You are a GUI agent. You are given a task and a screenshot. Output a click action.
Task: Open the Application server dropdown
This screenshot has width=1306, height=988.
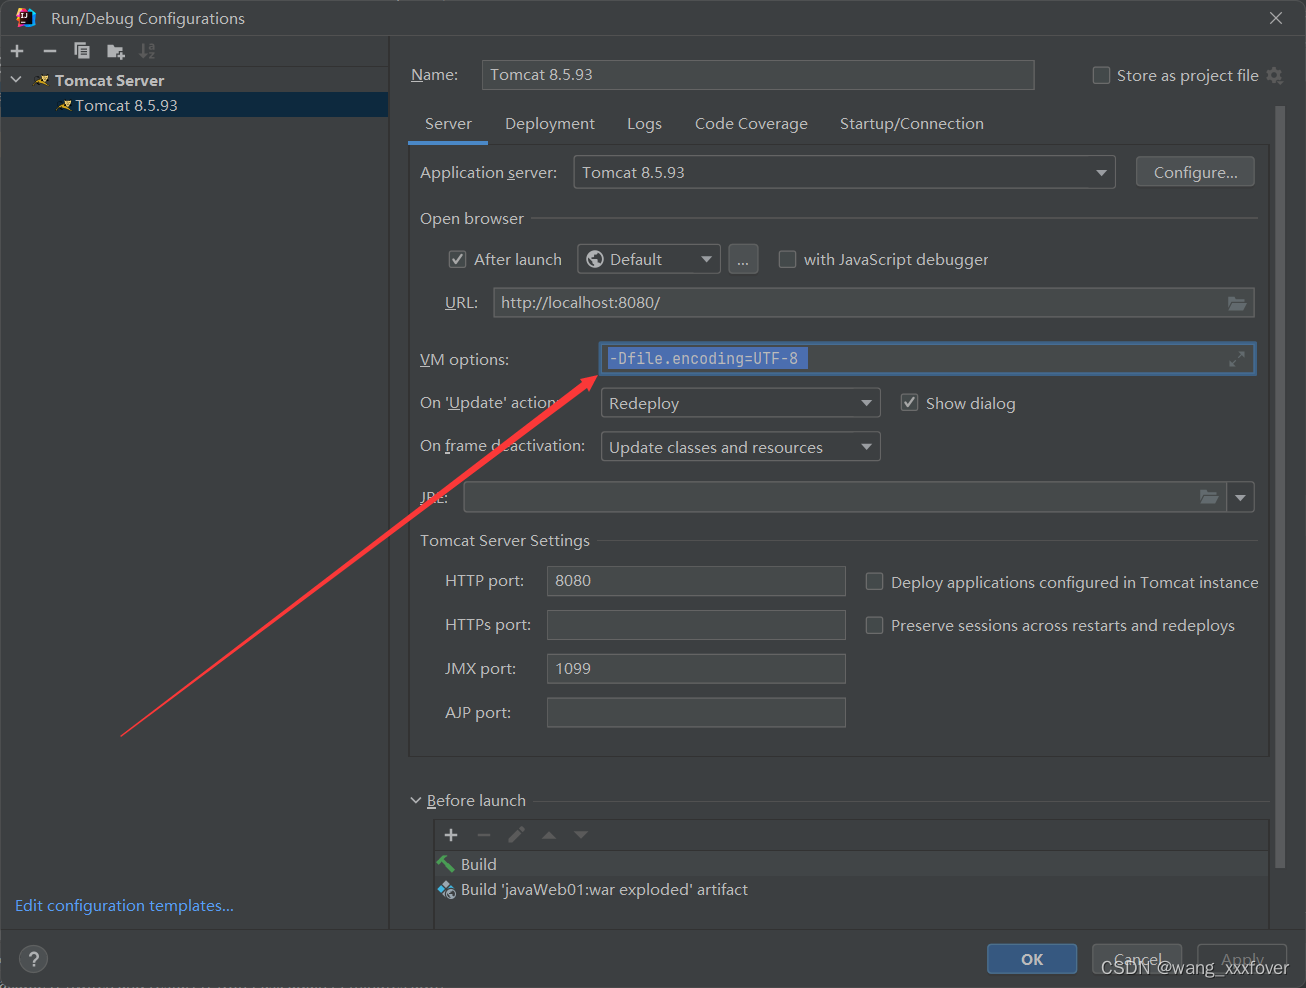coord(845,172)
